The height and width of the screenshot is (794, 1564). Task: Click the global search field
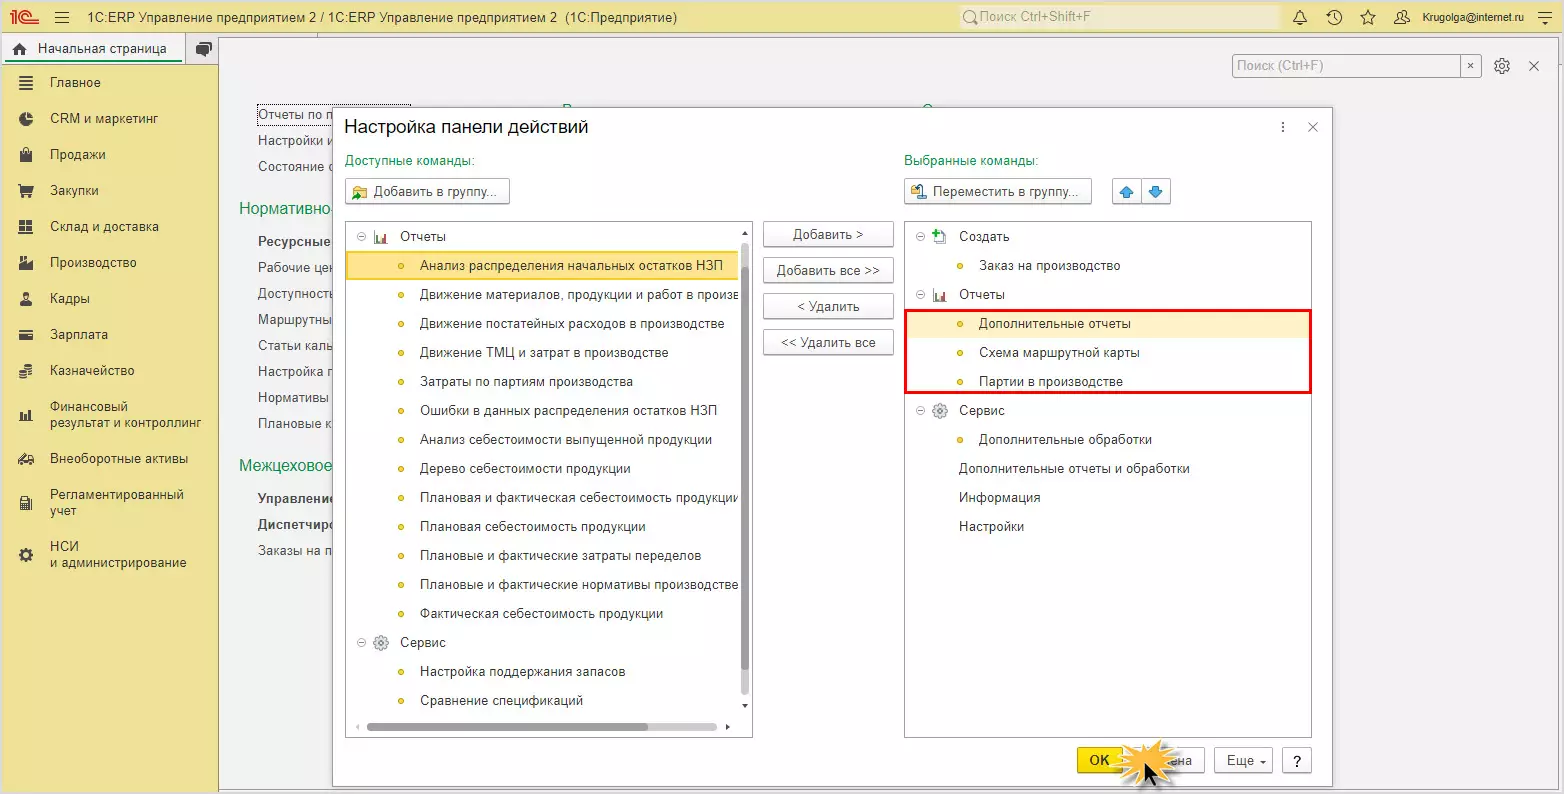click(1119, 17)
